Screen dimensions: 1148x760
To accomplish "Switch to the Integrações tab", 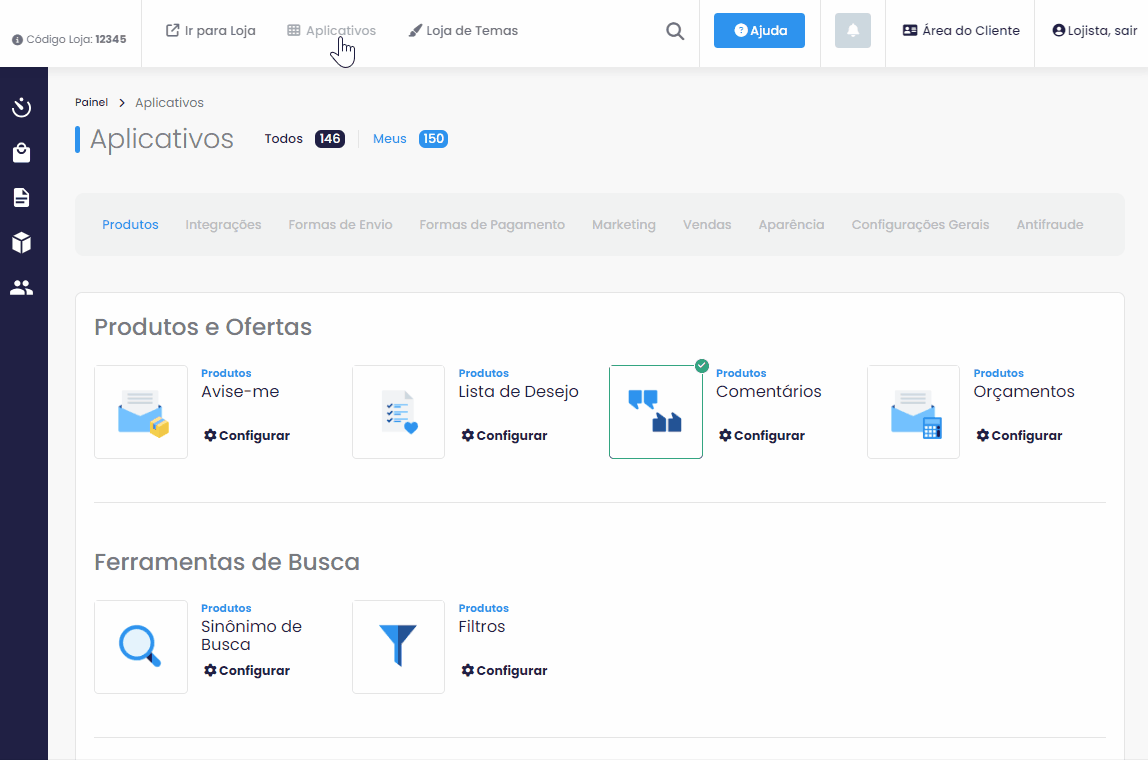I will (223, 225).
